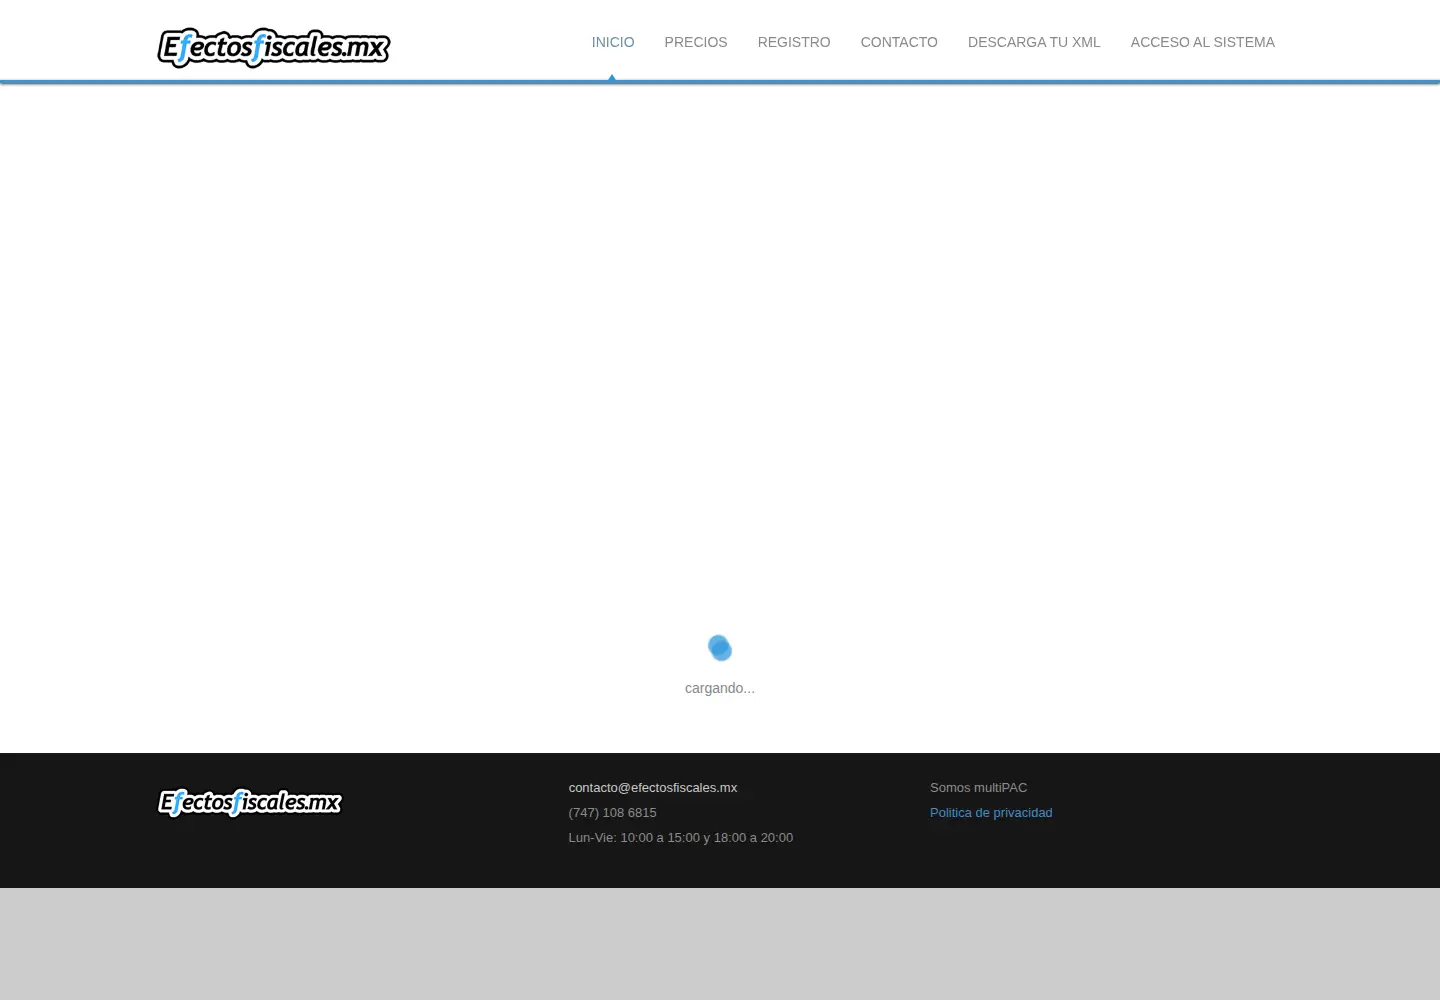Screen dimensions: 1440x1000
Task: Click the blue loading spinner
Action: coord(720,648)
